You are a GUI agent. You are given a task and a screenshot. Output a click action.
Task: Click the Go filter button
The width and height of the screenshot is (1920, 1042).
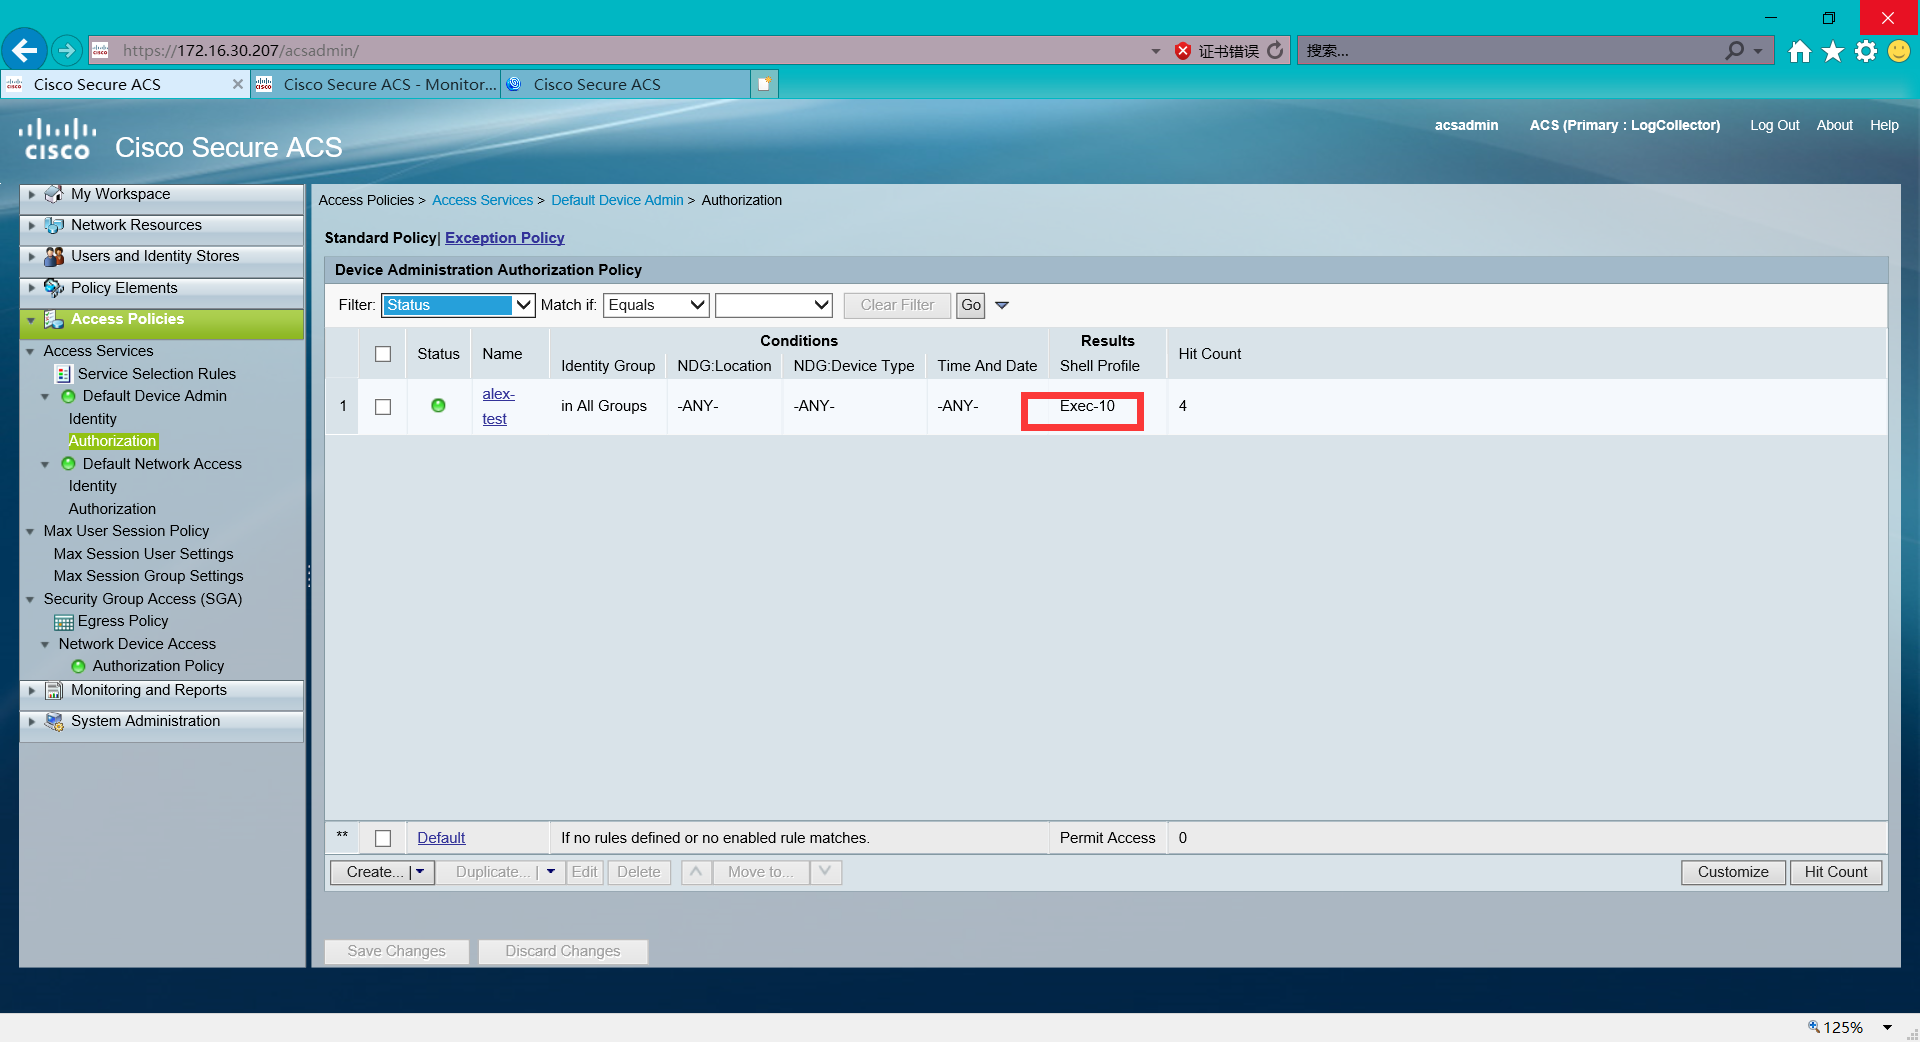971,305
